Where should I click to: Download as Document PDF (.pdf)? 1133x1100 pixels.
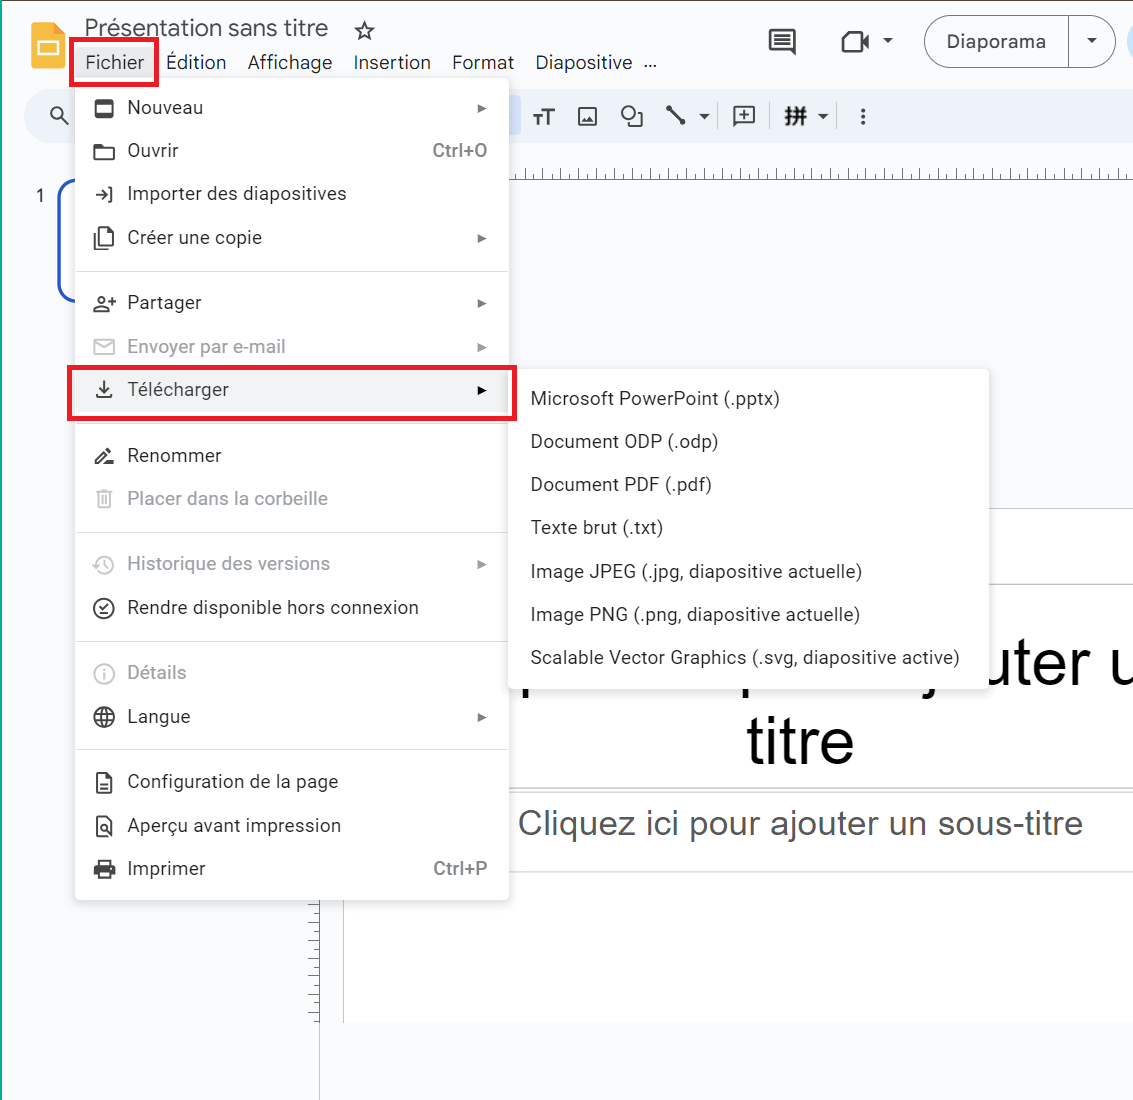749,485
